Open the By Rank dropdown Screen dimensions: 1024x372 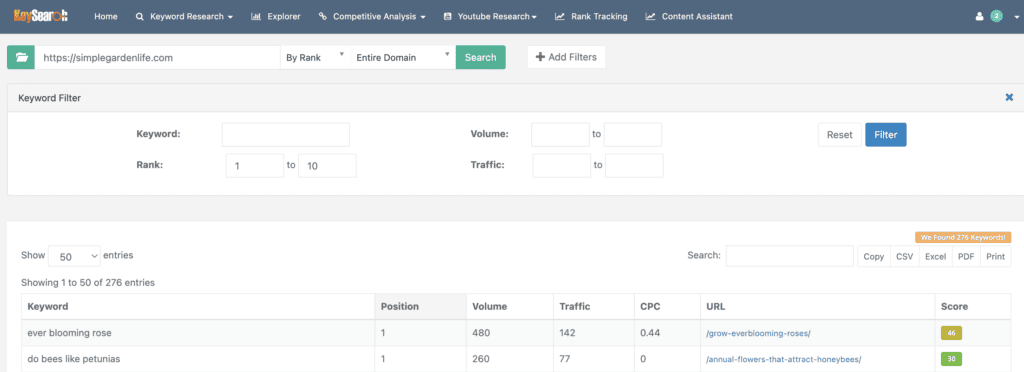tap(315, 57)
